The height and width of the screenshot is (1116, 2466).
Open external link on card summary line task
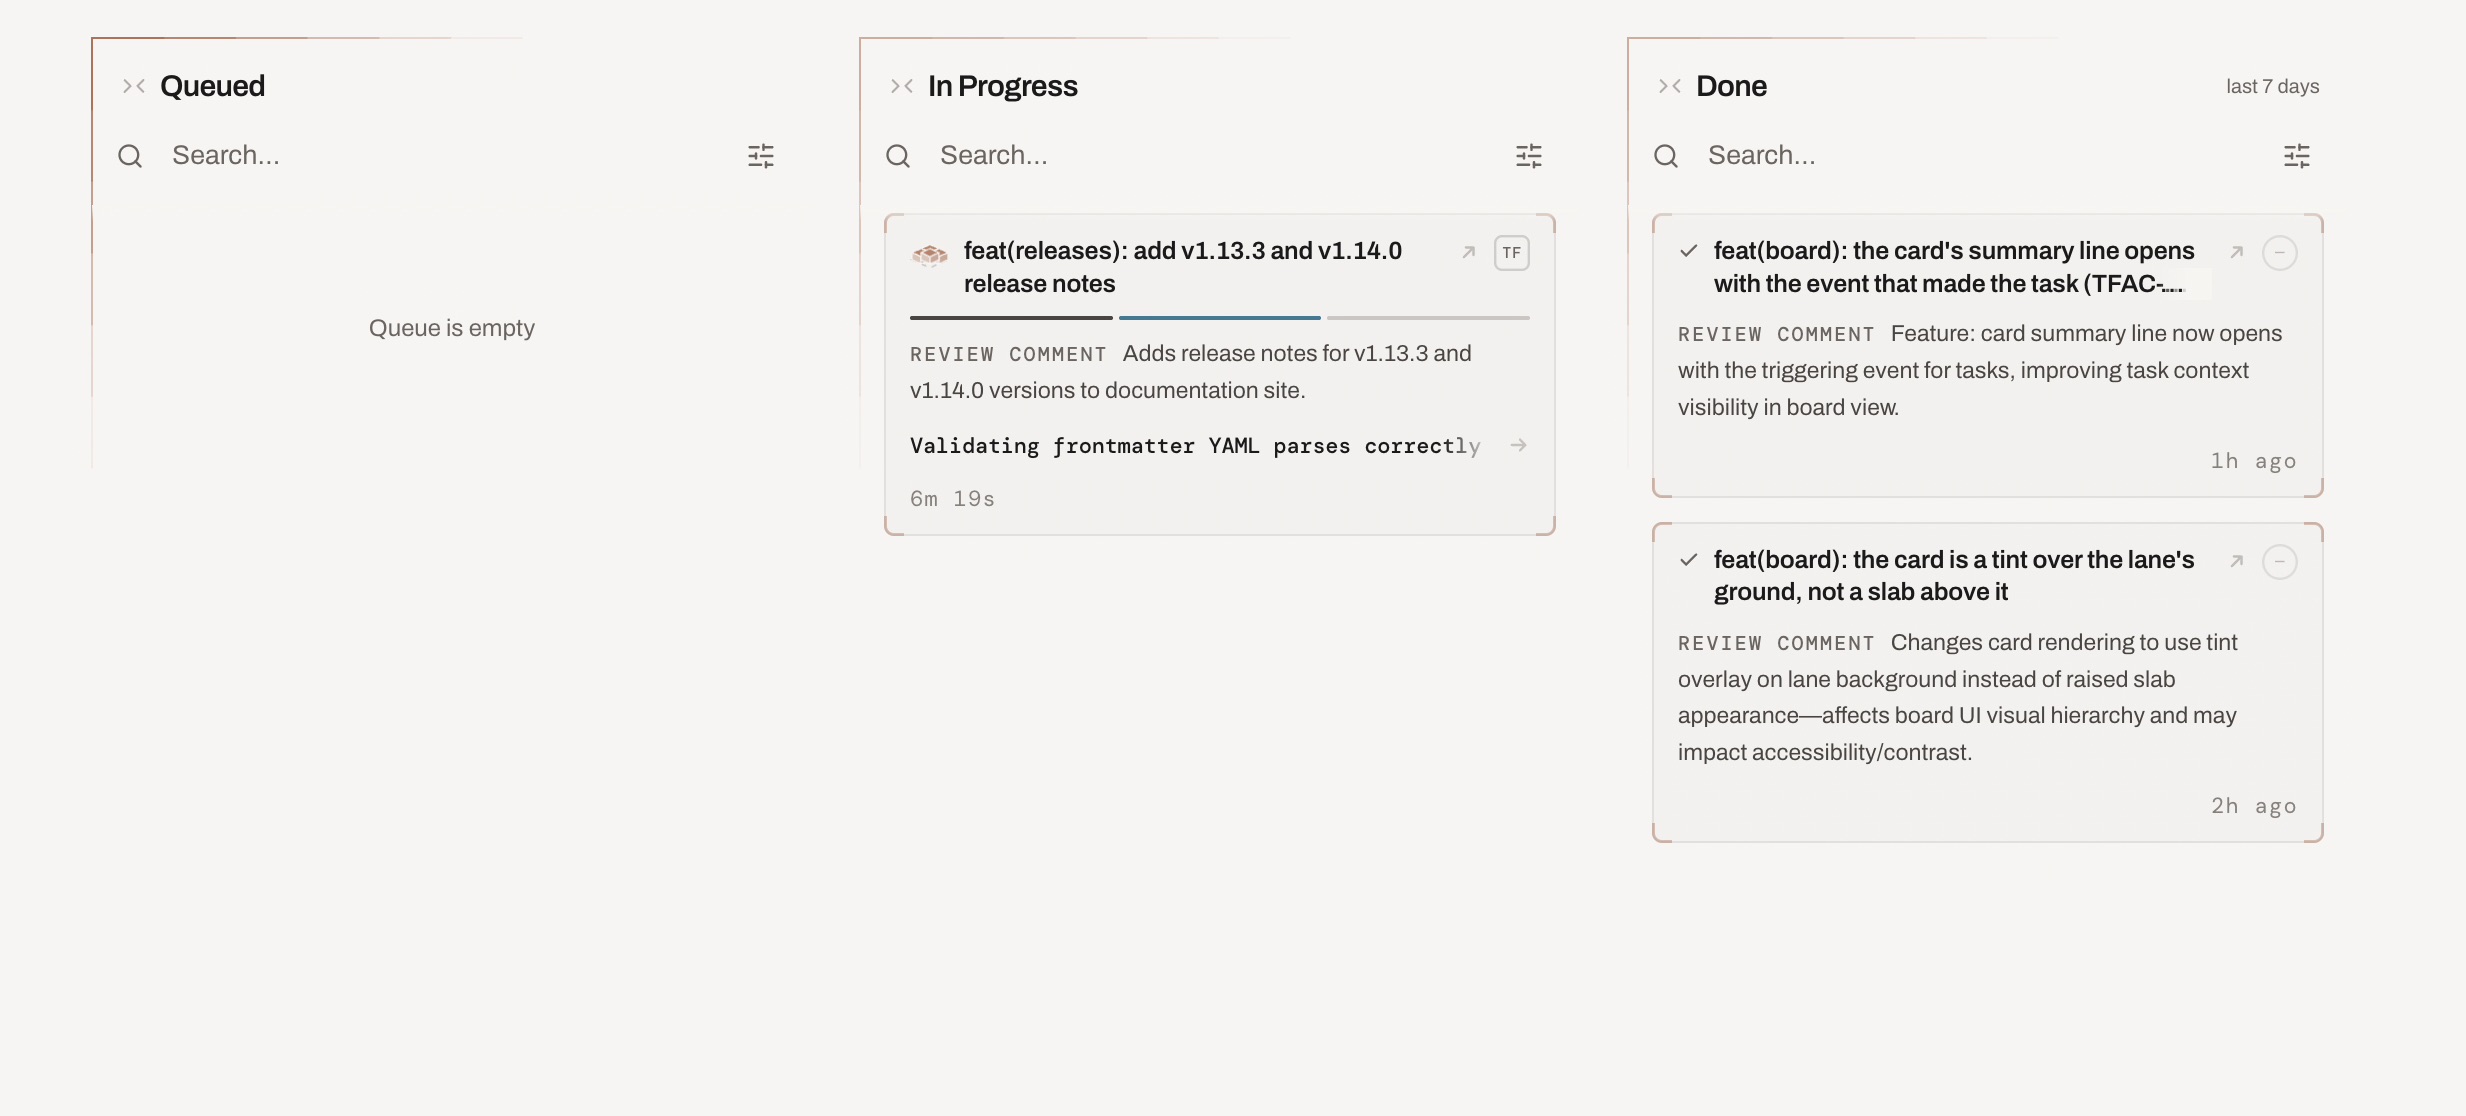(x=2237, y=252)
